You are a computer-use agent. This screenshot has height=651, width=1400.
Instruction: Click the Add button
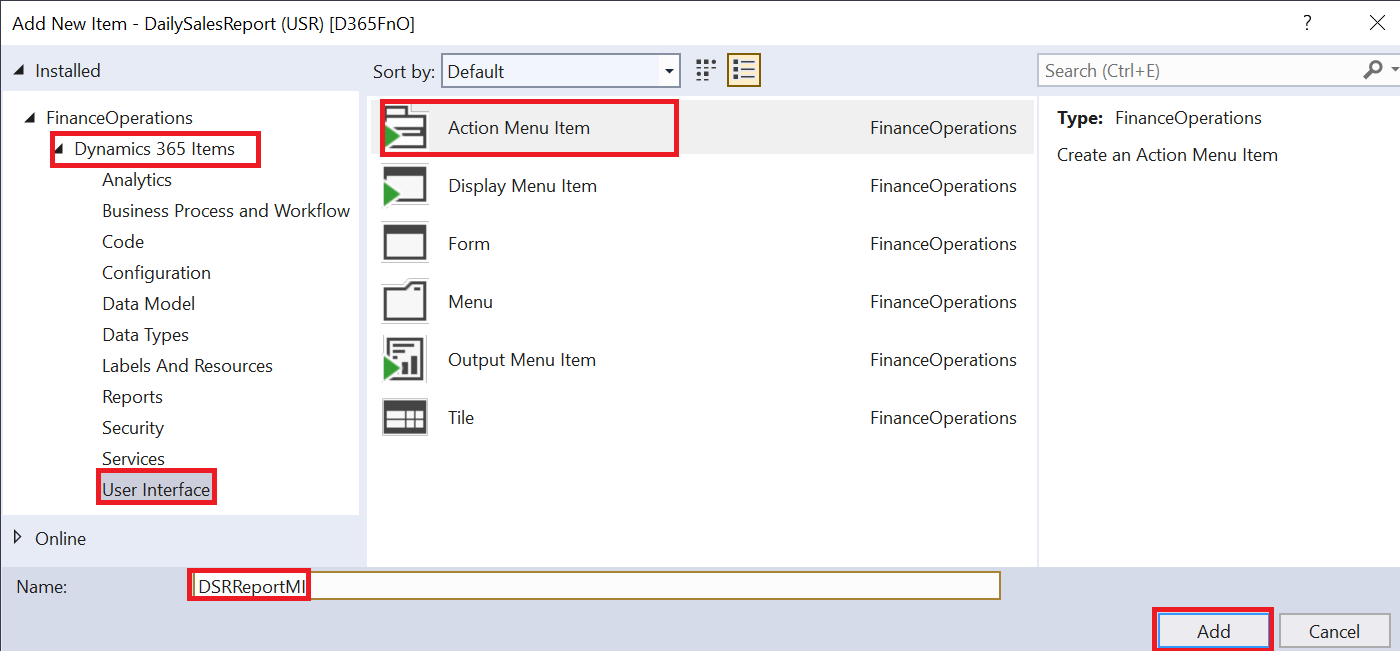(x=1212, y=630)
